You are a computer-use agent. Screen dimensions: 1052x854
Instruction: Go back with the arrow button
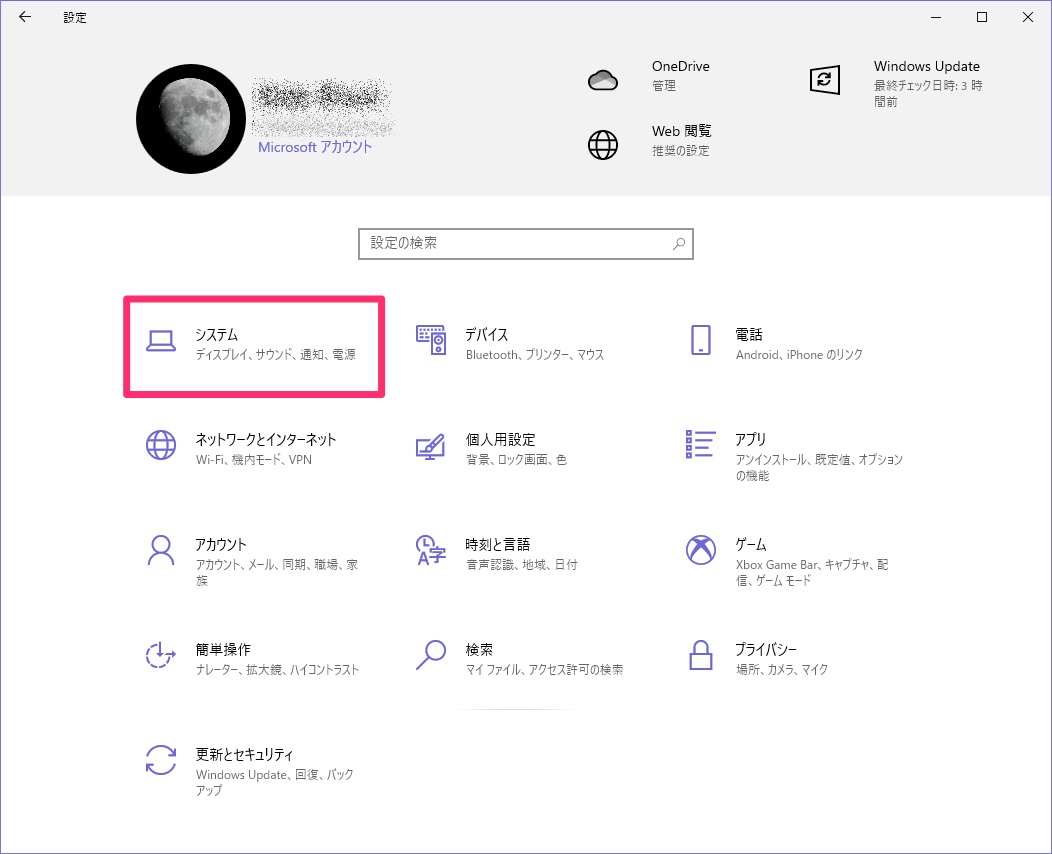[x=25, y=17]
